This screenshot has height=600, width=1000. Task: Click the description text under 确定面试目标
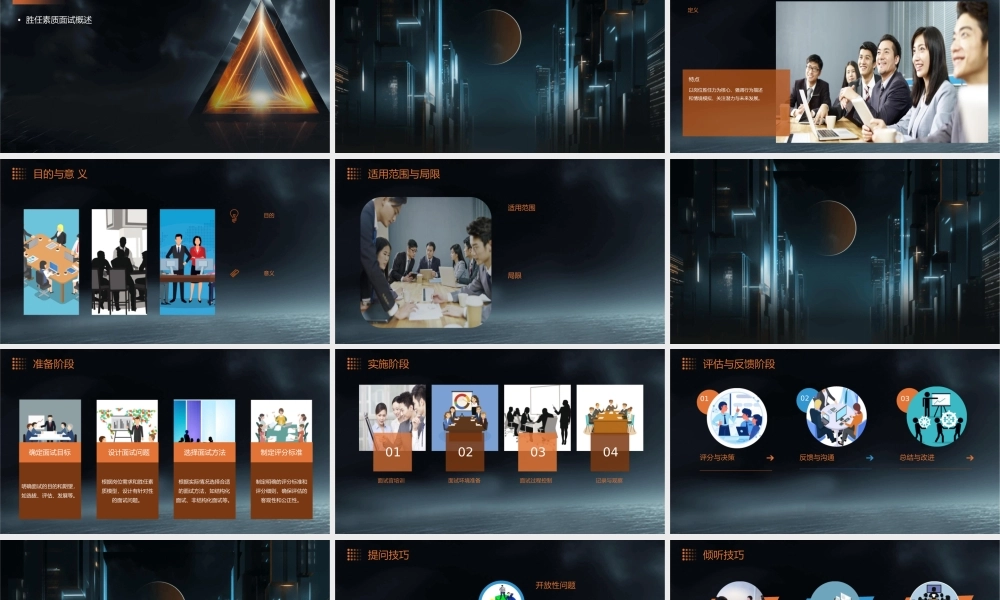[49, 490]
